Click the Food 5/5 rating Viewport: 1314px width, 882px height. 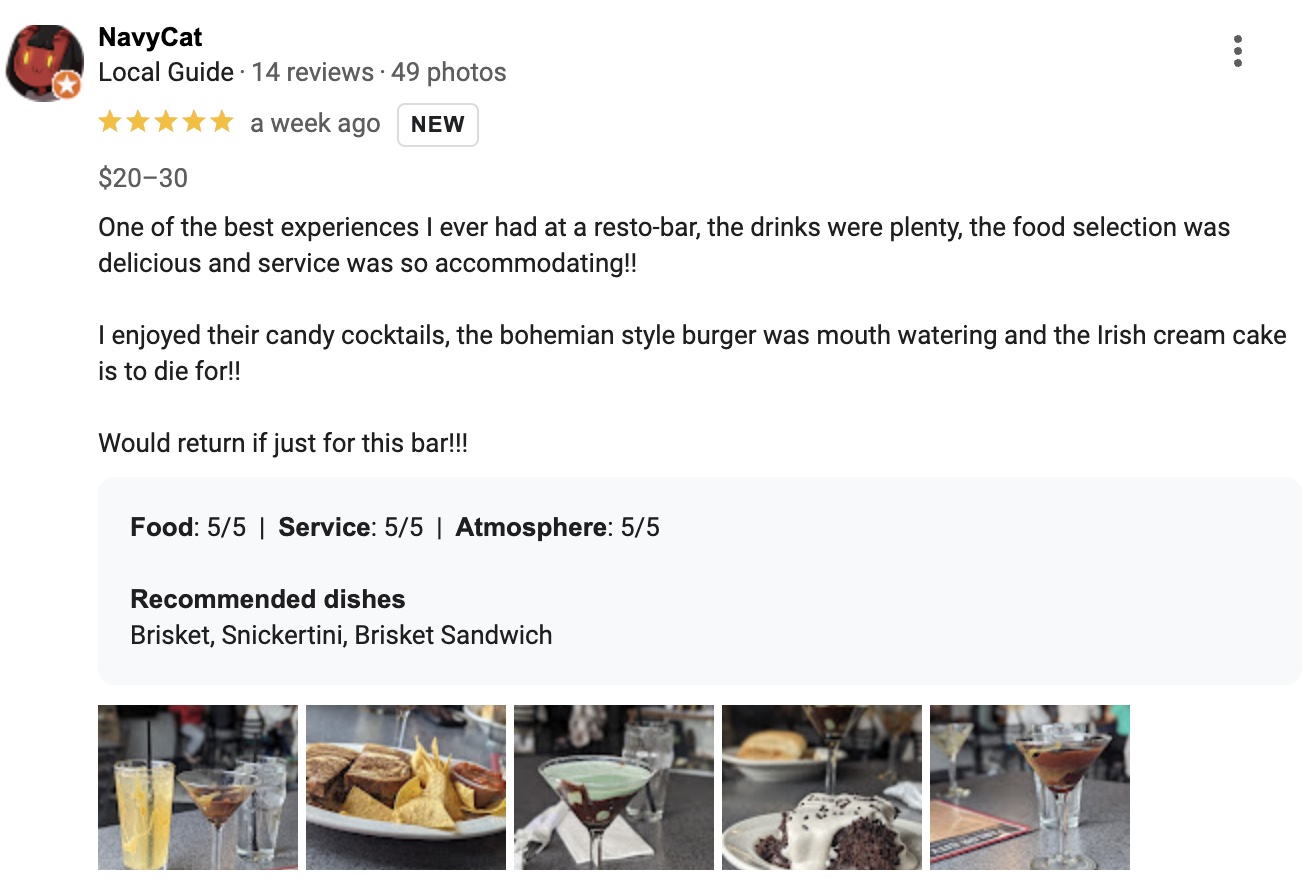(x=188, y=528)
